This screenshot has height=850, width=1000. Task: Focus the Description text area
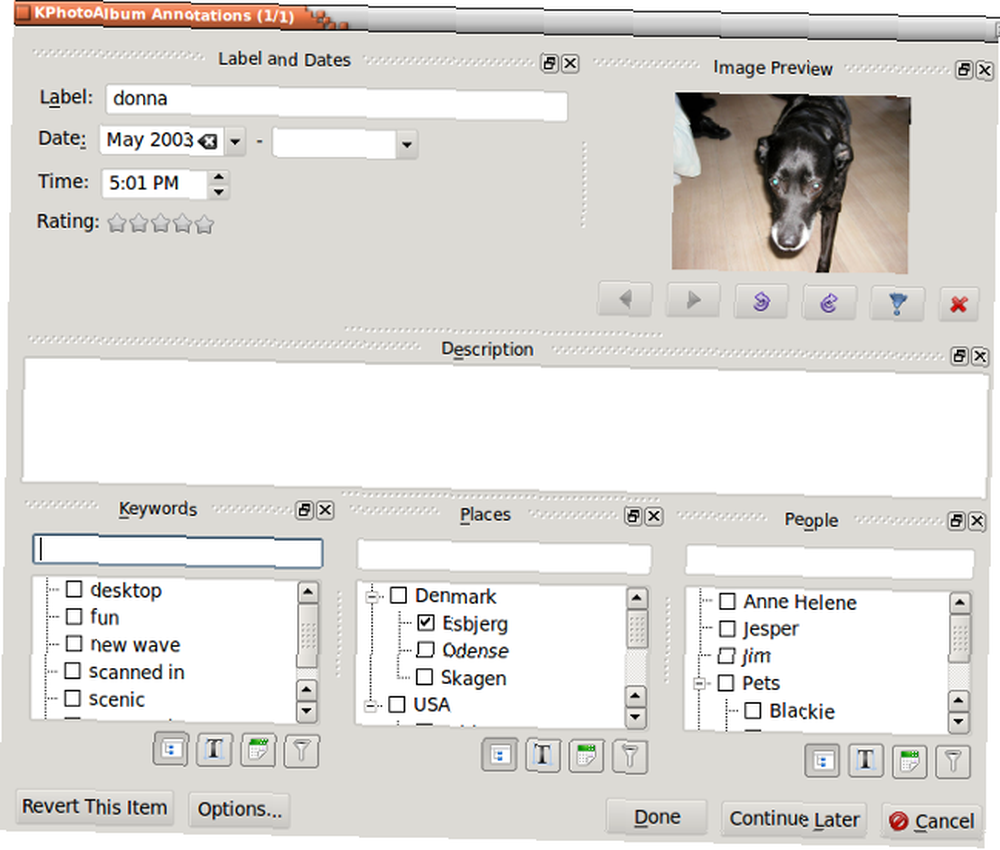506,427
